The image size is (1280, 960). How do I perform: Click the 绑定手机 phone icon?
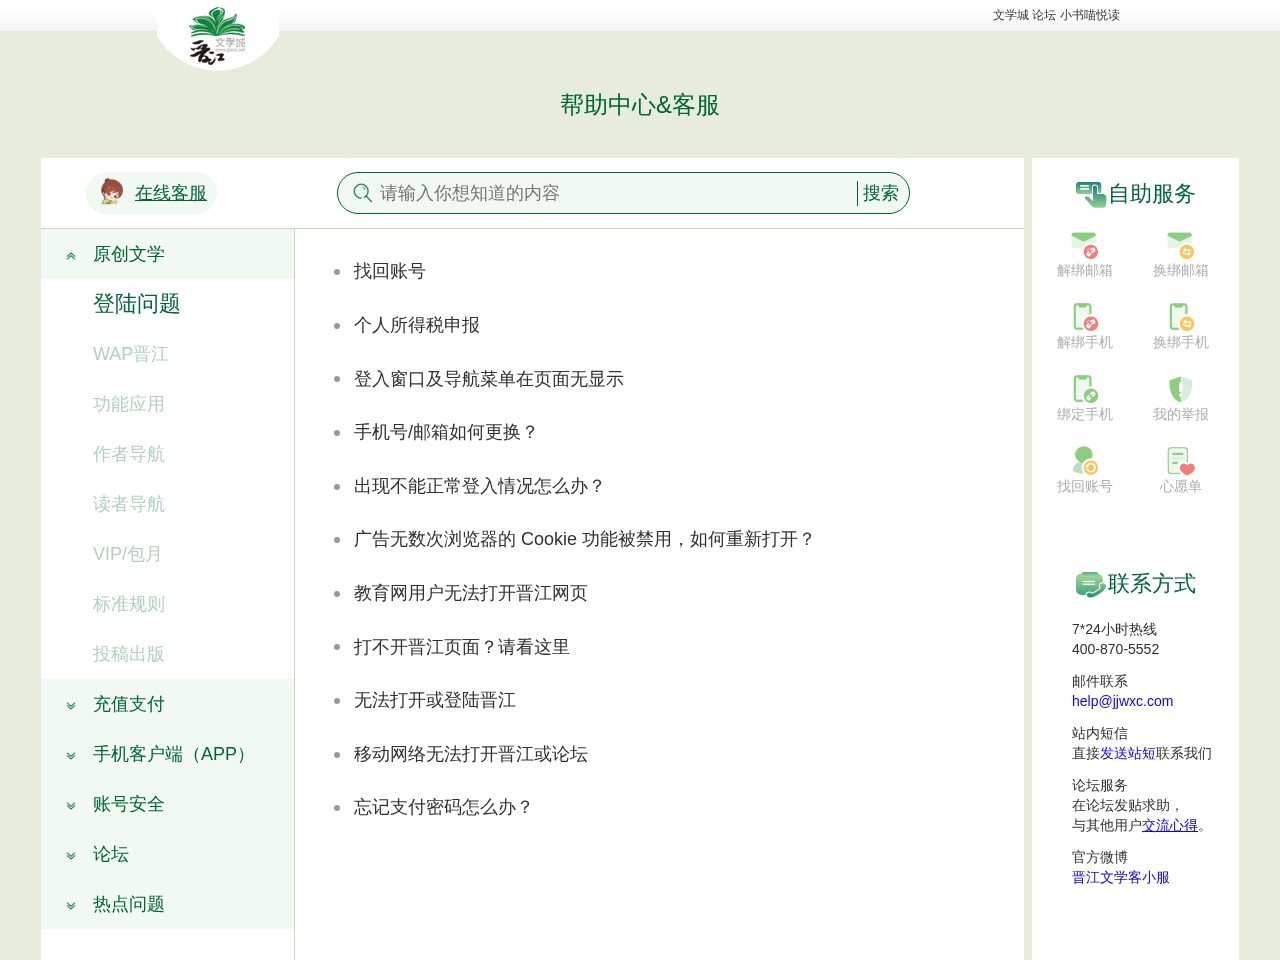pyautogui.click(x=1085, y=389)
